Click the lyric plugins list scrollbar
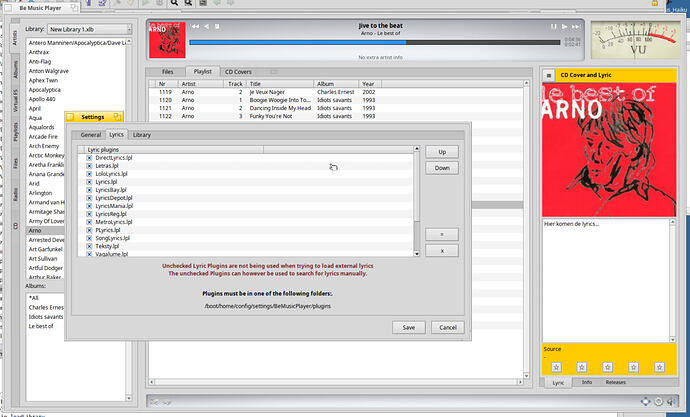 coord(417,201)
